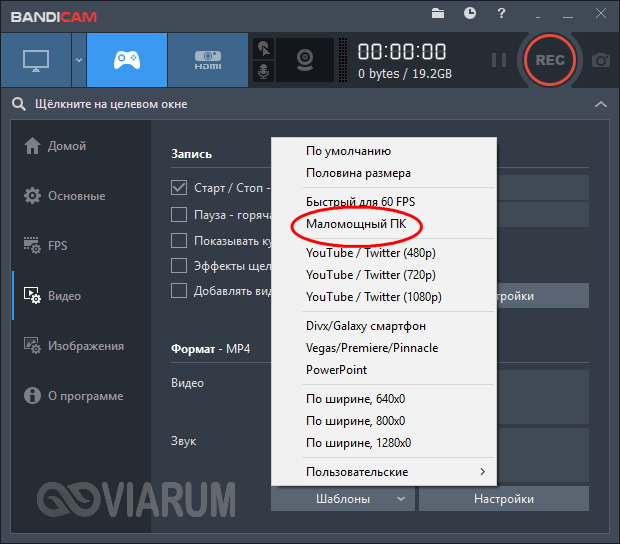This screenshot has height=544, width=620.
Task: Uncheck Старт / Стоп hotkey checkbox
Action: coord(179,188)
